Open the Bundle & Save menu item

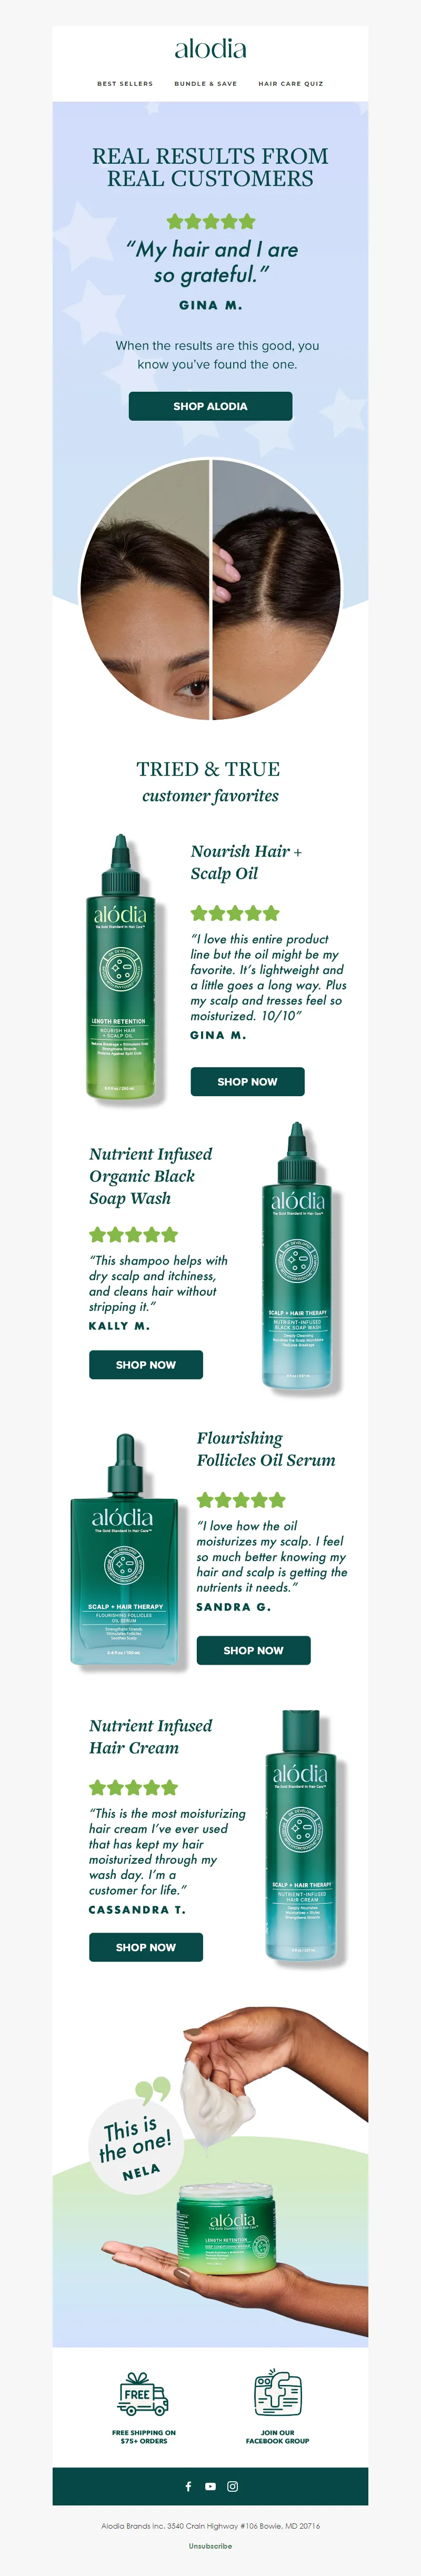[x=206, y=84]
